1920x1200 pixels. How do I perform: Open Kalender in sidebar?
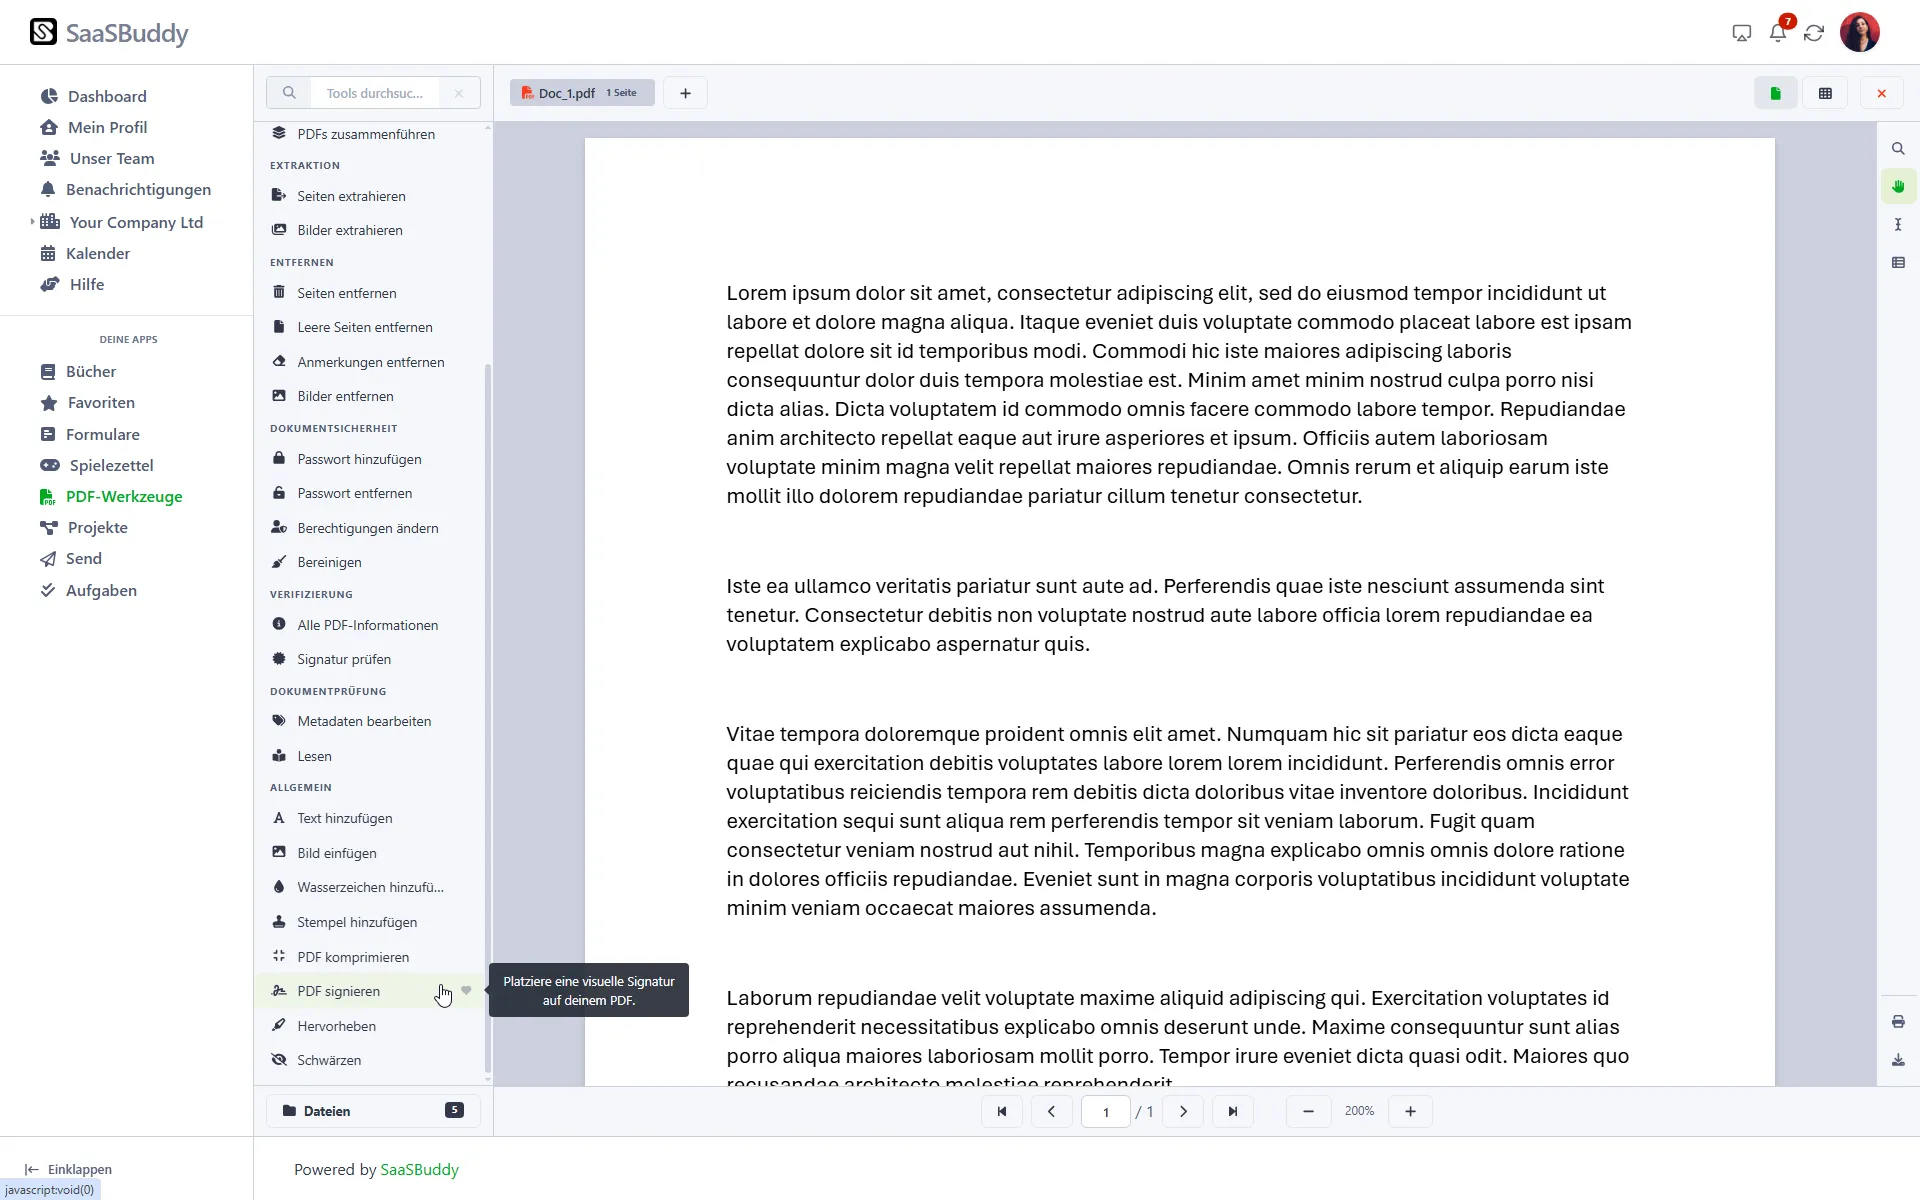click(85, 253)
